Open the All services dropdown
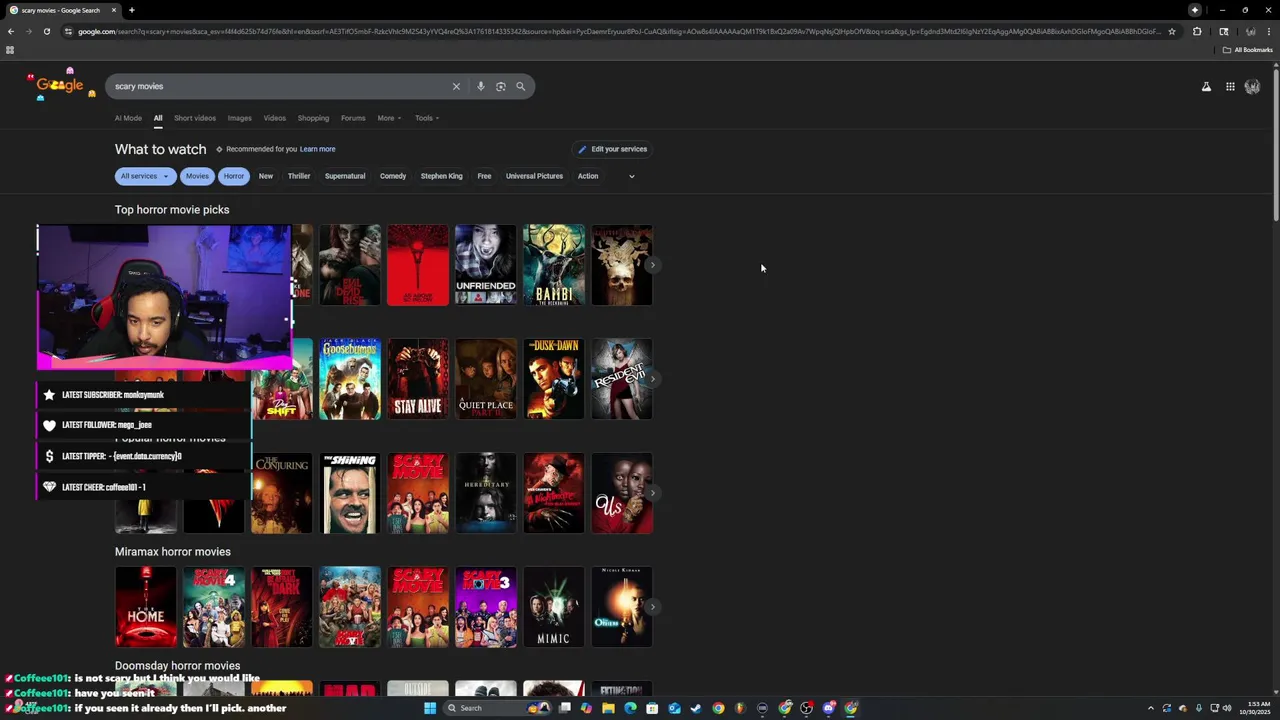The image size is (1280, 720). 145,176
